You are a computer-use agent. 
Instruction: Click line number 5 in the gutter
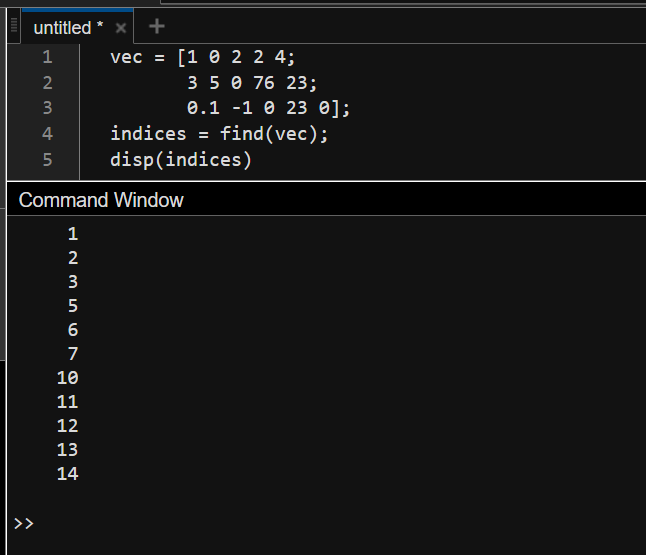(47, 159)
